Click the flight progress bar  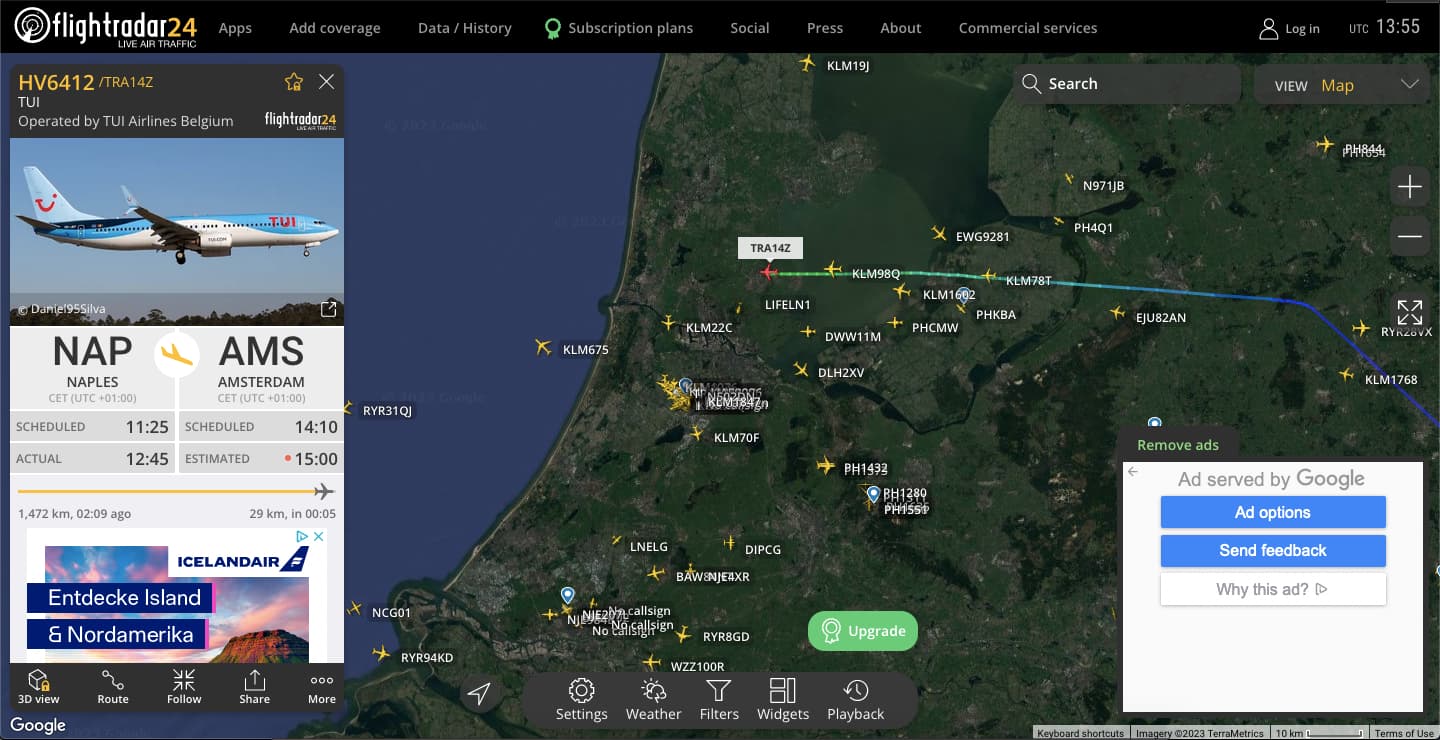pos(177,491)
